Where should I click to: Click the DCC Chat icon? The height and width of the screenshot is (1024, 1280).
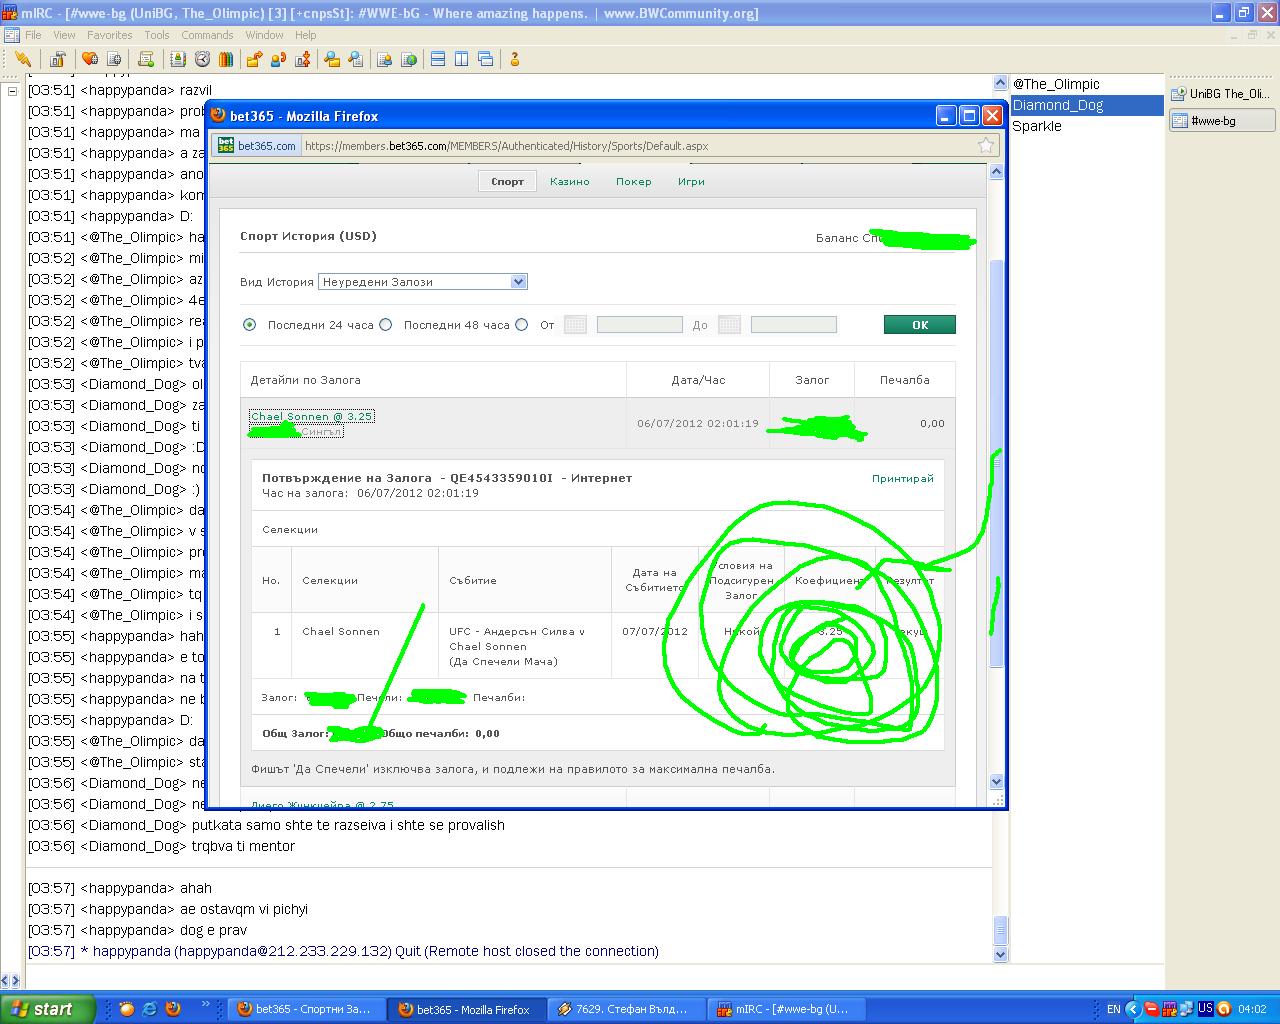(x=278, y=59)
